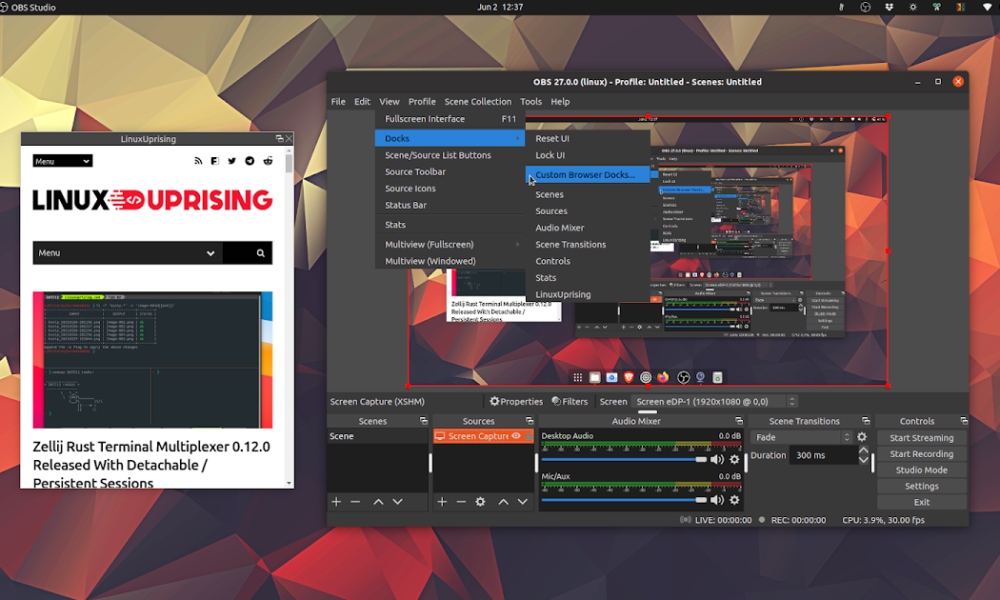Open transition properties gear next to Fade
1000x600 pixels.
[862, 437]
